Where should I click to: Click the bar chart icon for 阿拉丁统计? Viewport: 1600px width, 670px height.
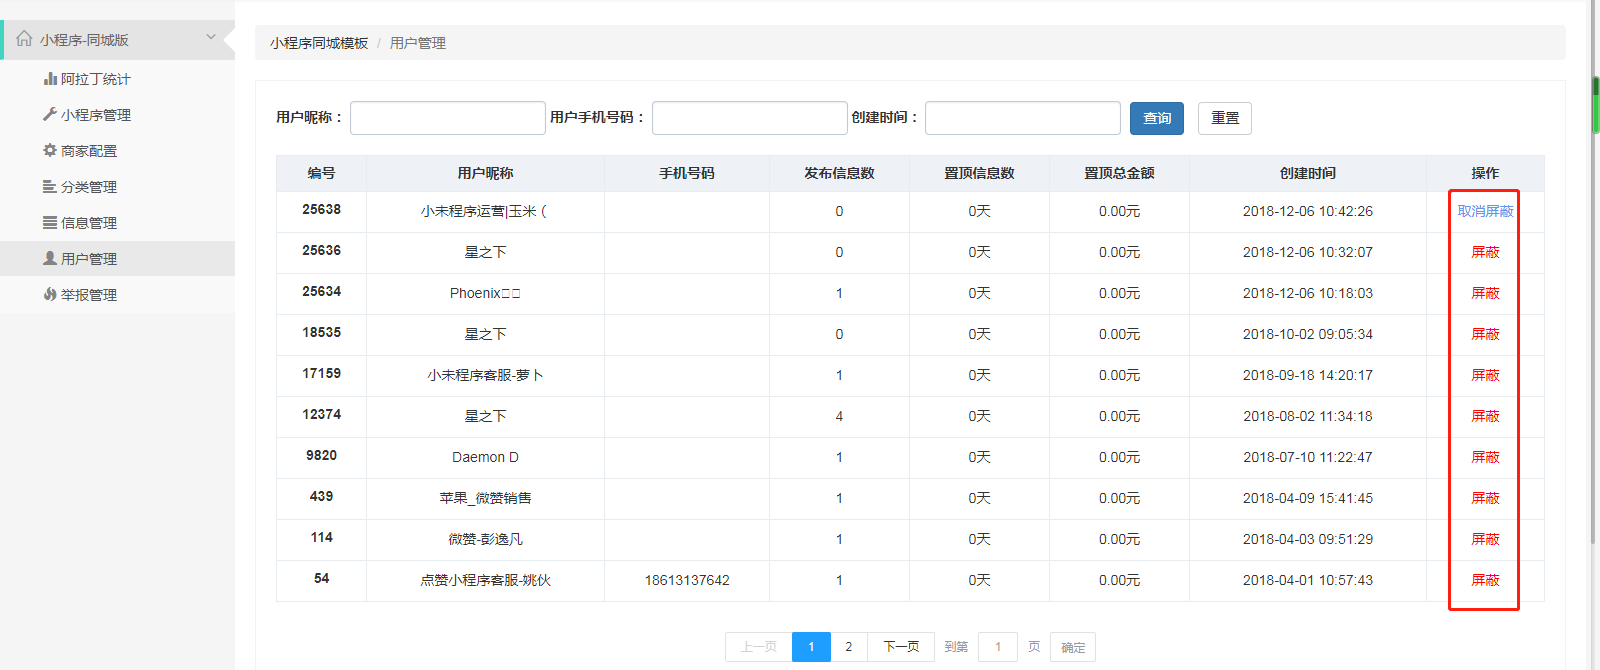pyautogui.click(x=50, y=79)
